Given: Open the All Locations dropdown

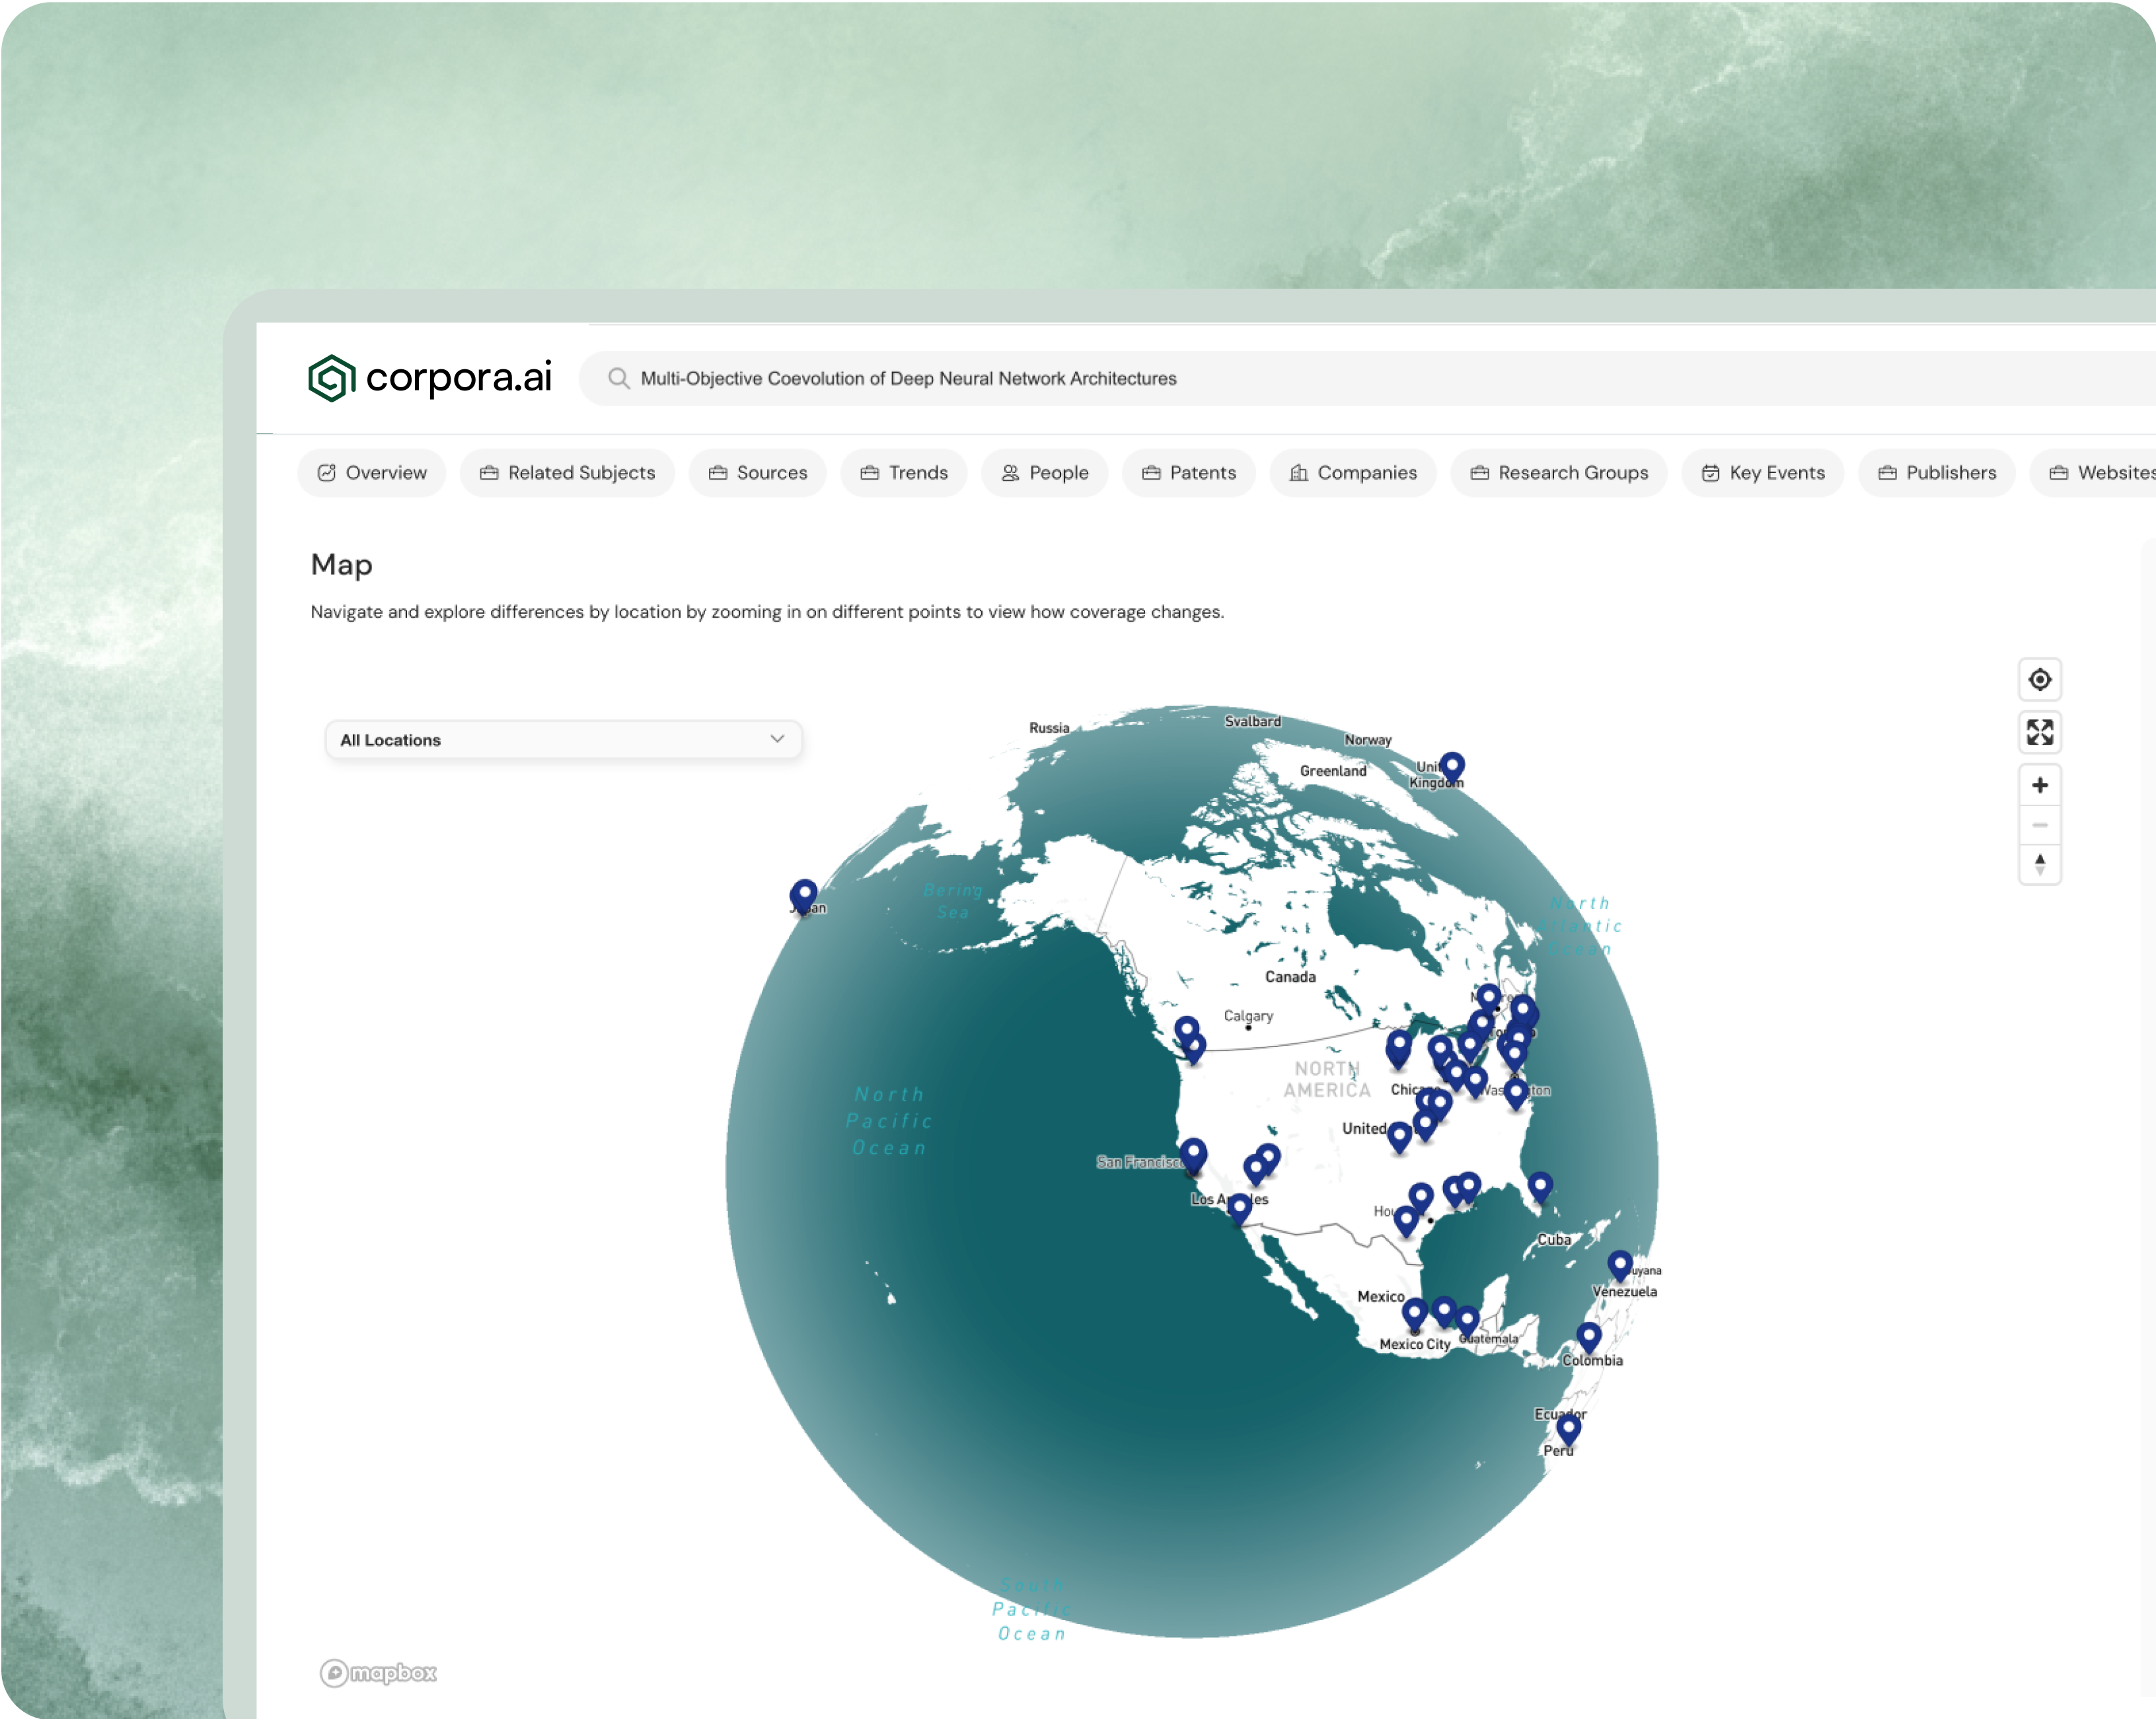Looking at the screenshot, I should (563, 739).
